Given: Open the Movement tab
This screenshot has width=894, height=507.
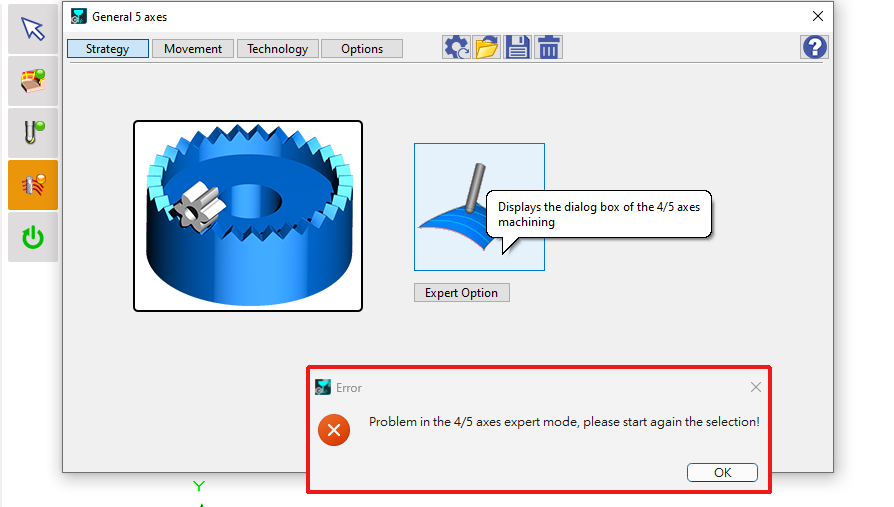Looking at the screenshot, I should click(193, 49).
